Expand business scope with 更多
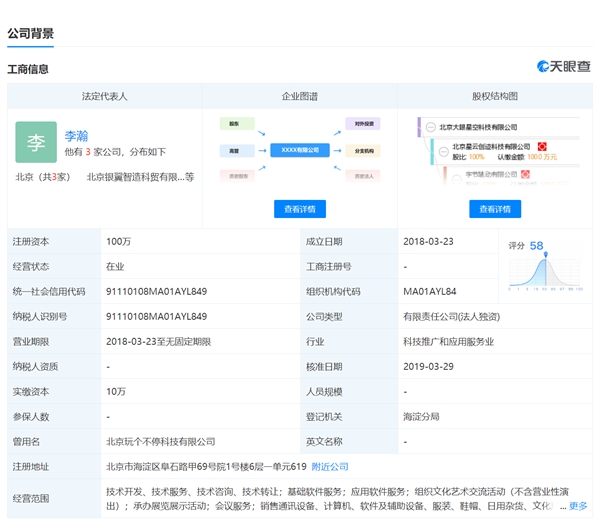Image resolution: width=600 pixels, height=520 pixels. coord(578,506)
